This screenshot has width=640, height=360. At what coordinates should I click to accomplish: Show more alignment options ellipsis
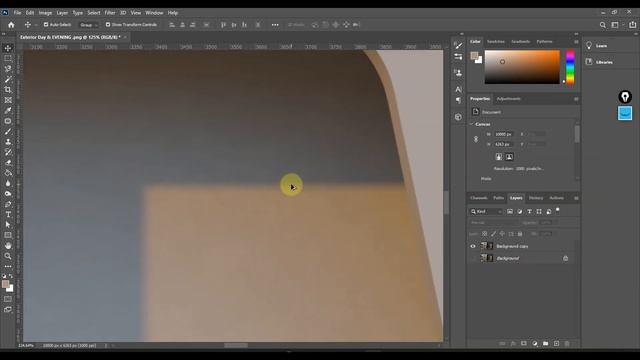coord(275,25)
